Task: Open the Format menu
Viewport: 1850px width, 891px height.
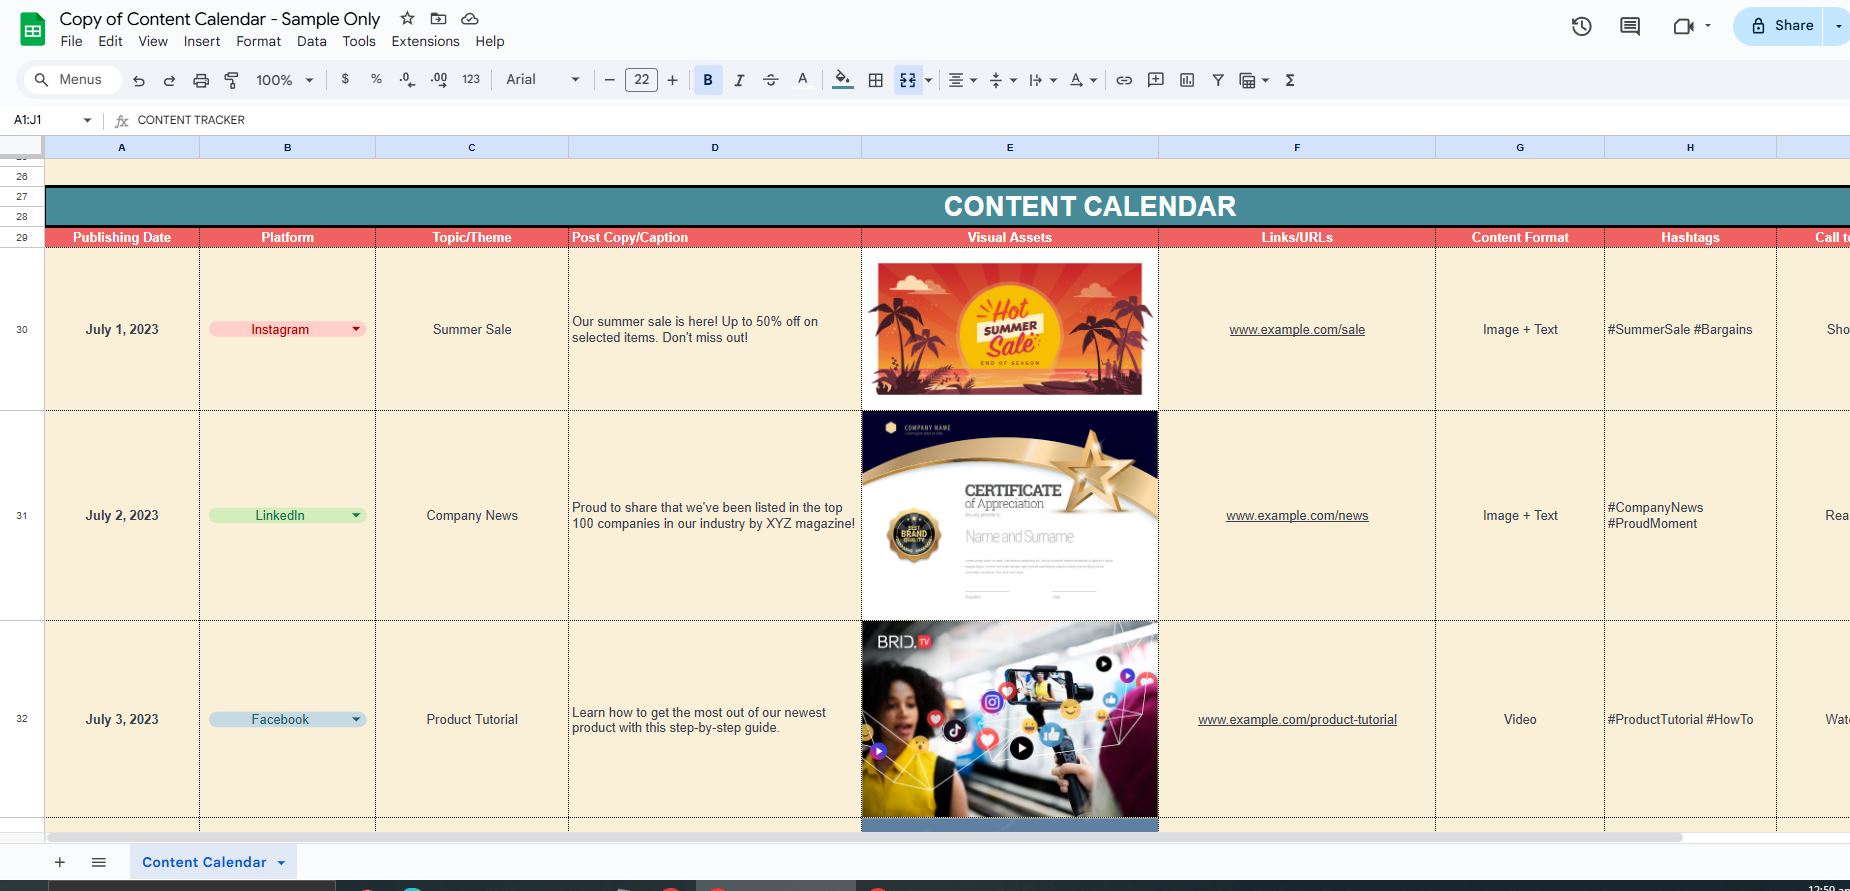Action: 258,41
